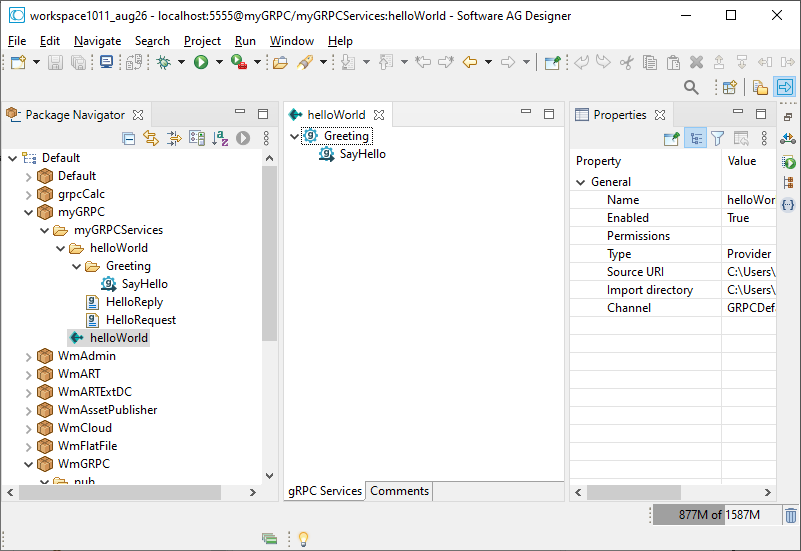Click the Debug bug icon in toolbar
This screenshot has width=801, height=551.
[x=164, y=62]
